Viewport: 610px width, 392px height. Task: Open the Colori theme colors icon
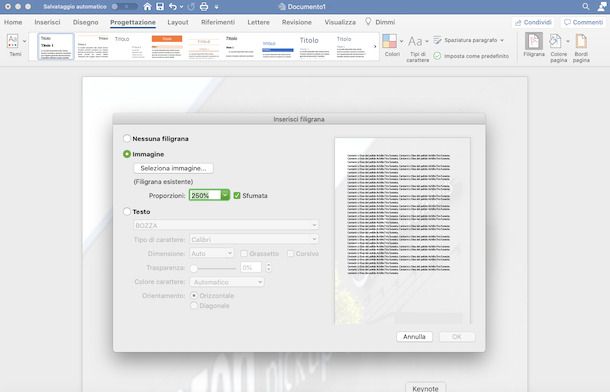(389, 41)
